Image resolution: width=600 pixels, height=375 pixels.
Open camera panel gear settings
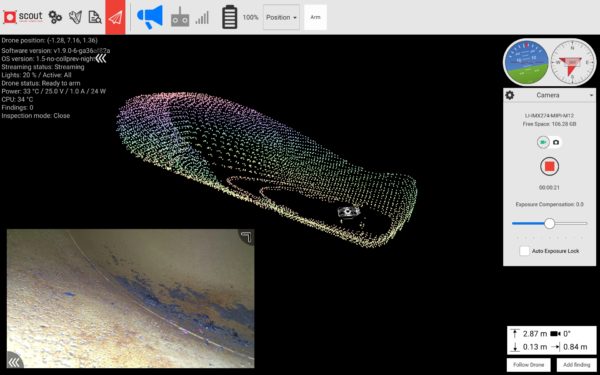click(x=510, y=95)
